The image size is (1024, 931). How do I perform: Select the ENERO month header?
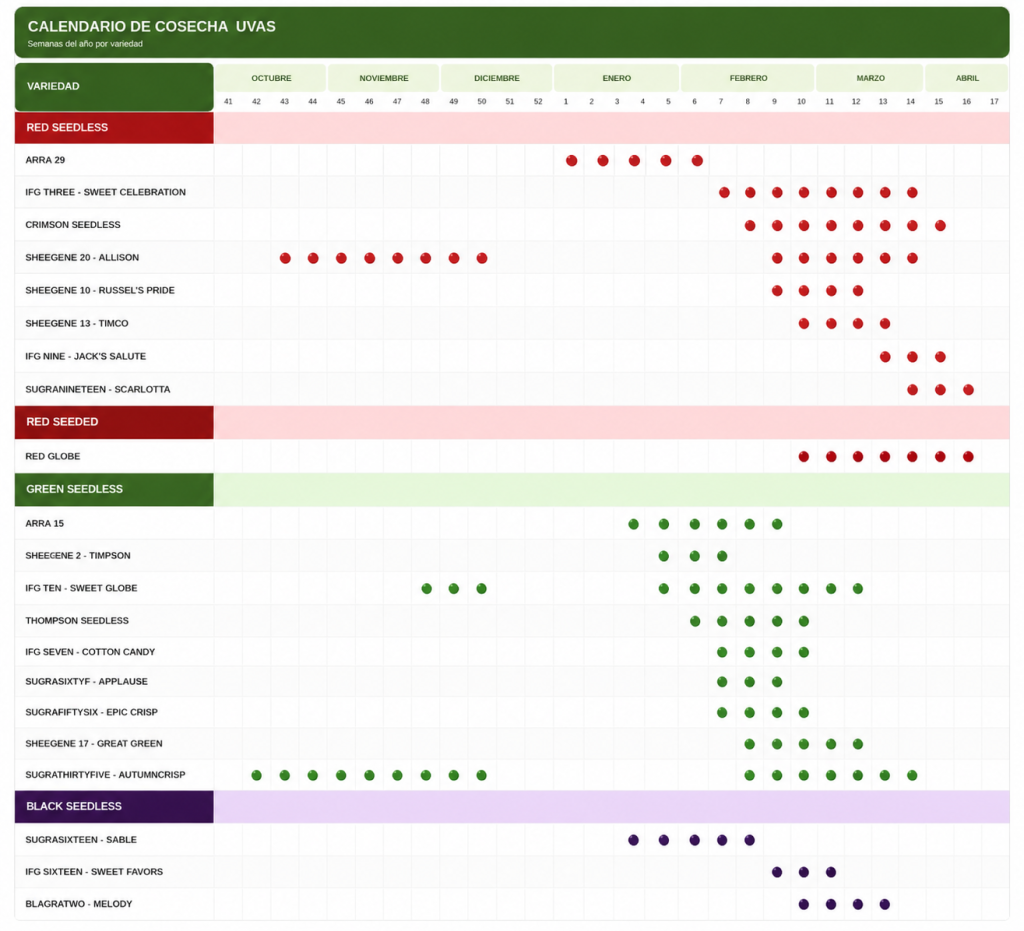[x=616, y=78]
